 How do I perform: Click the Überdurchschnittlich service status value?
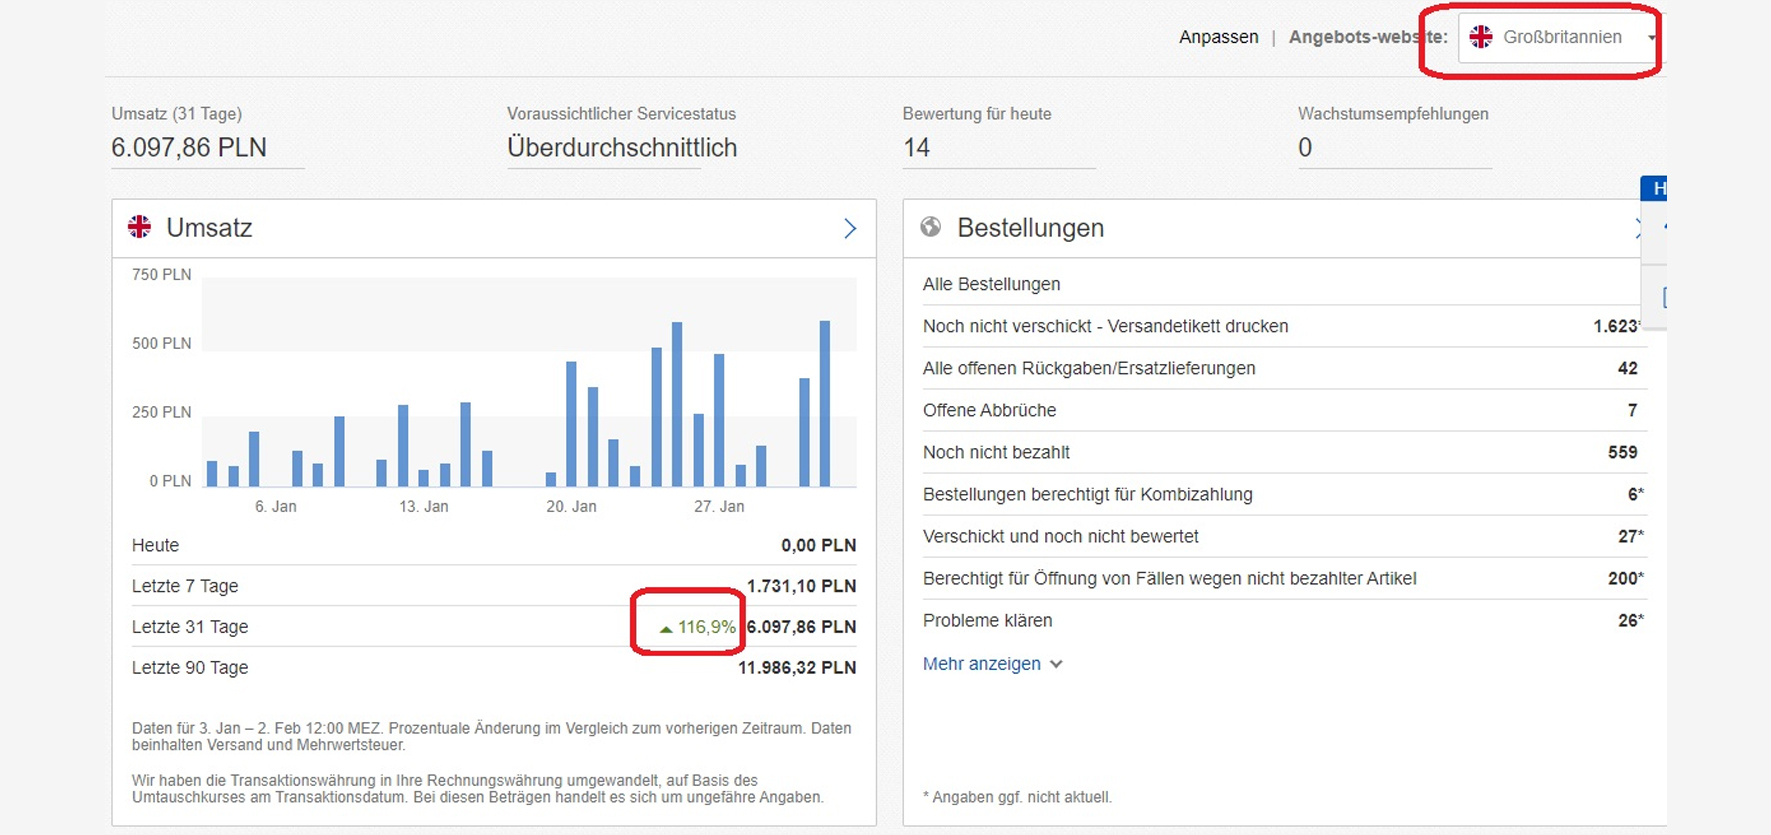pyautogui.click(x=621, y=148)
